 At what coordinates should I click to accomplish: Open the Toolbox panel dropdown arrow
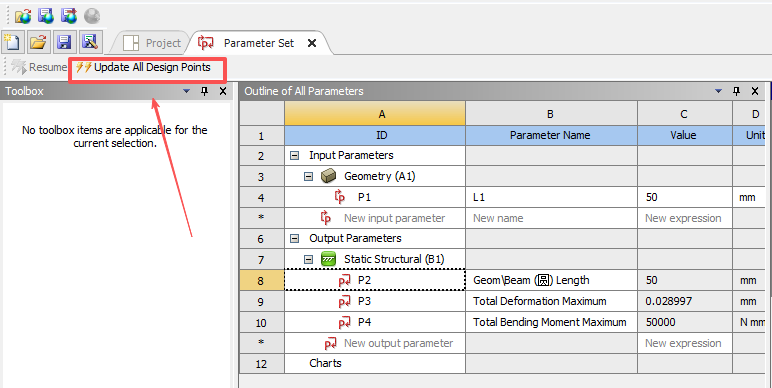(x=187, y=91)
